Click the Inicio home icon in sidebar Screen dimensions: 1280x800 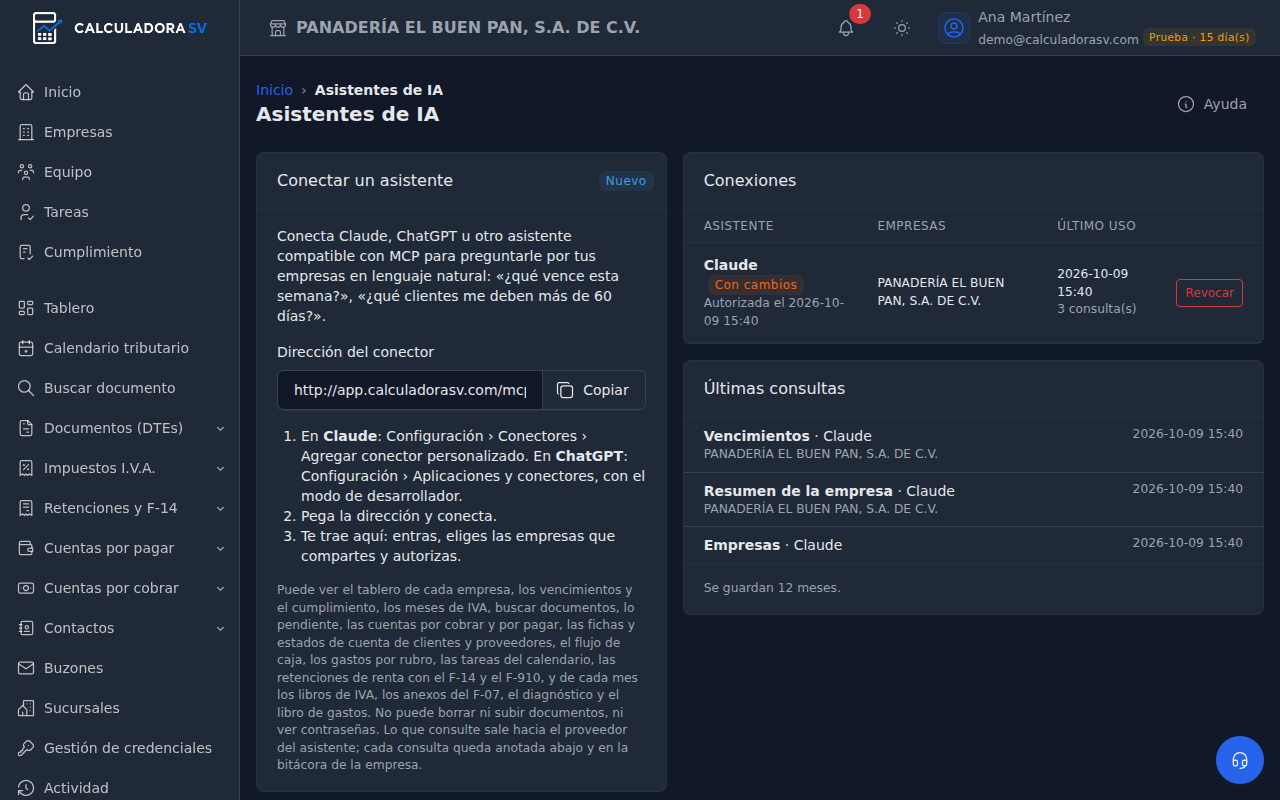click(x=26, y=92)
